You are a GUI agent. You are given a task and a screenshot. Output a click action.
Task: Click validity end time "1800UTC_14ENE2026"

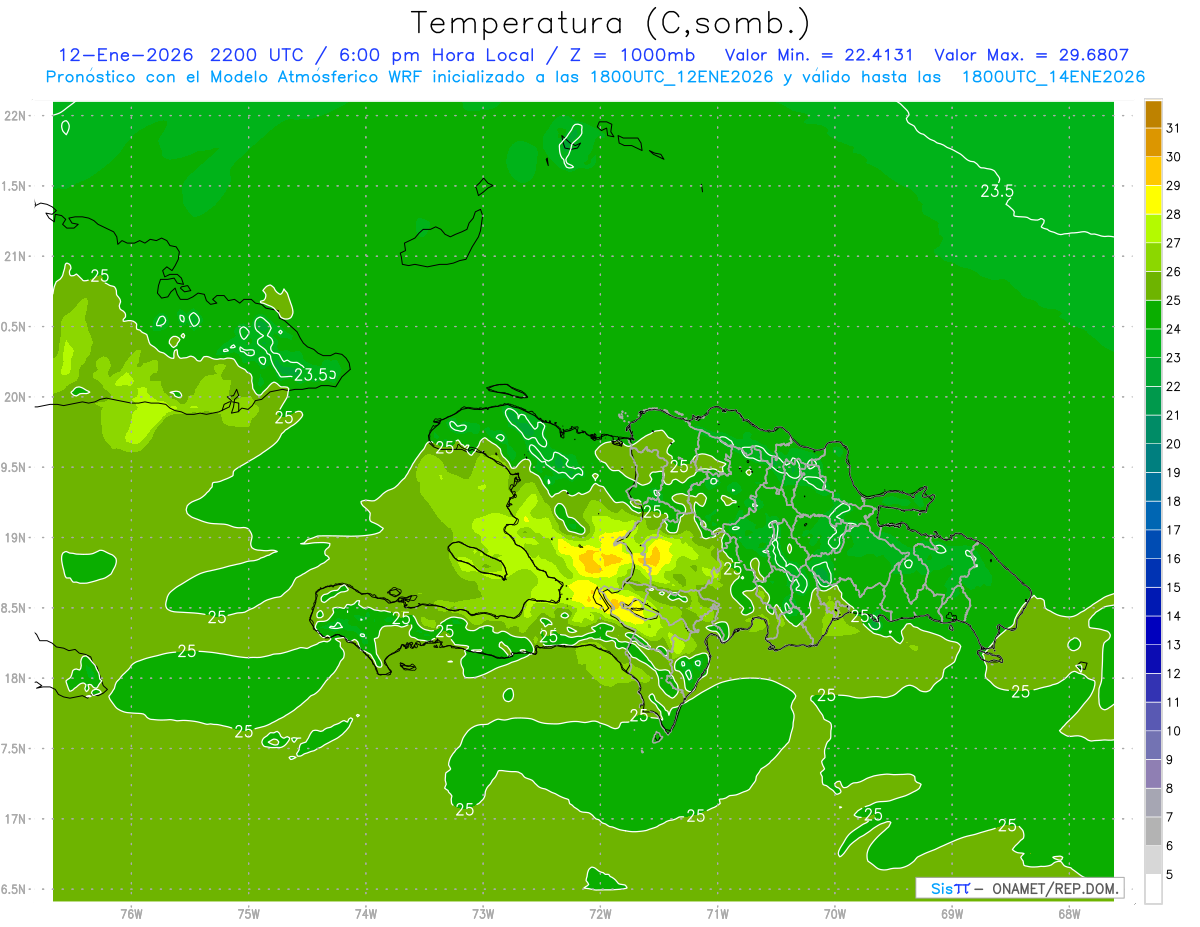1053,77
